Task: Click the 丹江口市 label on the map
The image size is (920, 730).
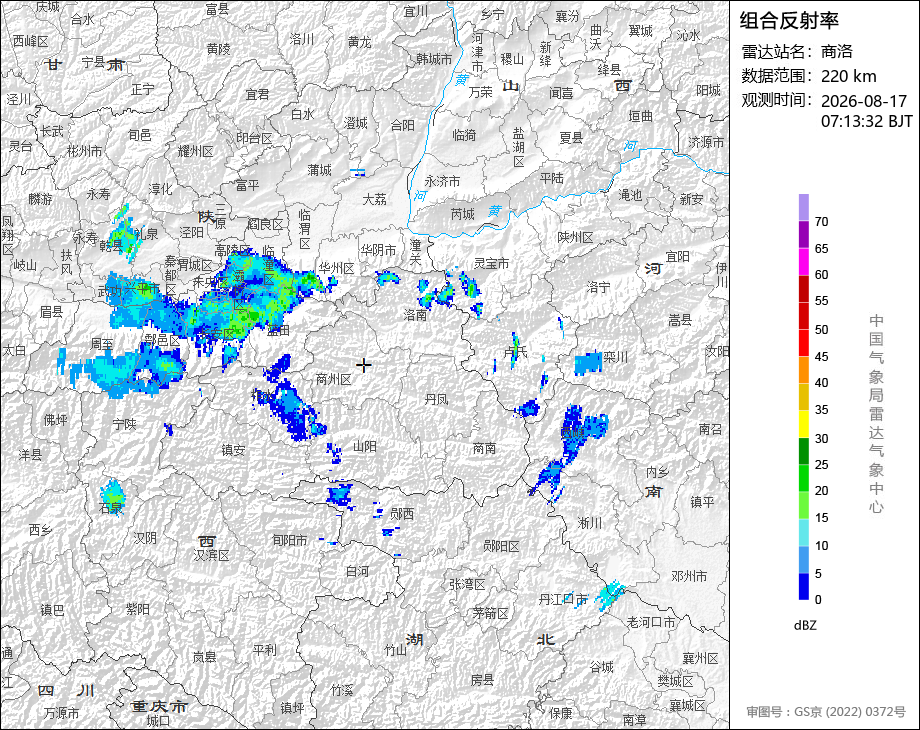Action: click(563, 599)
